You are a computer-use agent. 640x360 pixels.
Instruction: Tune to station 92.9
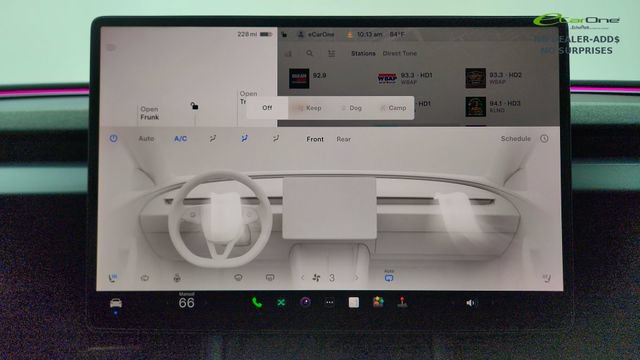pyautogui.click(x=308, y=78)
